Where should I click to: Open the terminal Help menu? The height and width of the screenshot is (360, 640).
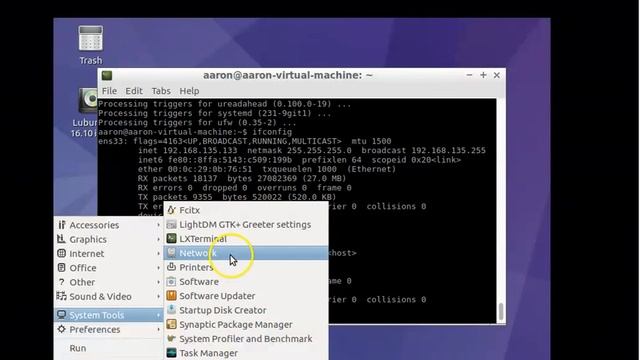pos(189,91)
